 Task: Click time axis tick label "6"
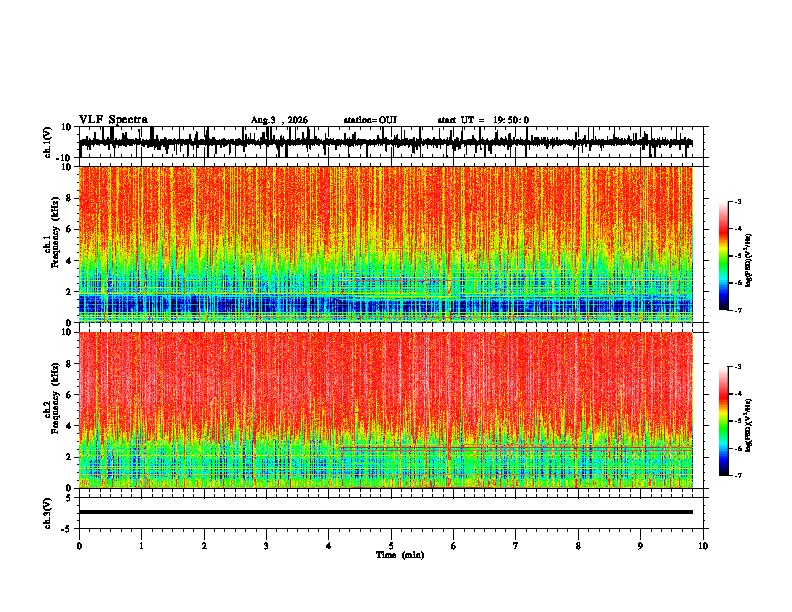[454, 546]
